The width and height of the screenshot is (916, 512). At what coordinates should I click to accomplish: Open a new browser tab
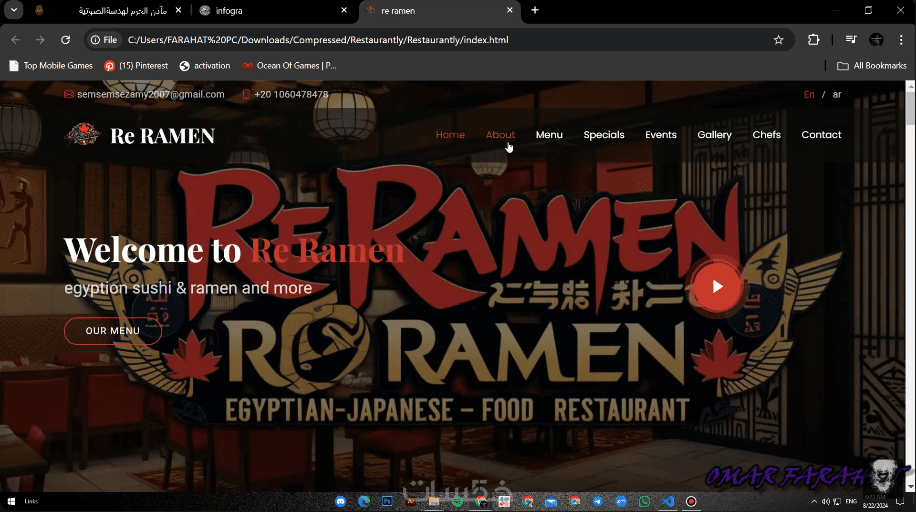pyautogui.click(x=535, y=10)
